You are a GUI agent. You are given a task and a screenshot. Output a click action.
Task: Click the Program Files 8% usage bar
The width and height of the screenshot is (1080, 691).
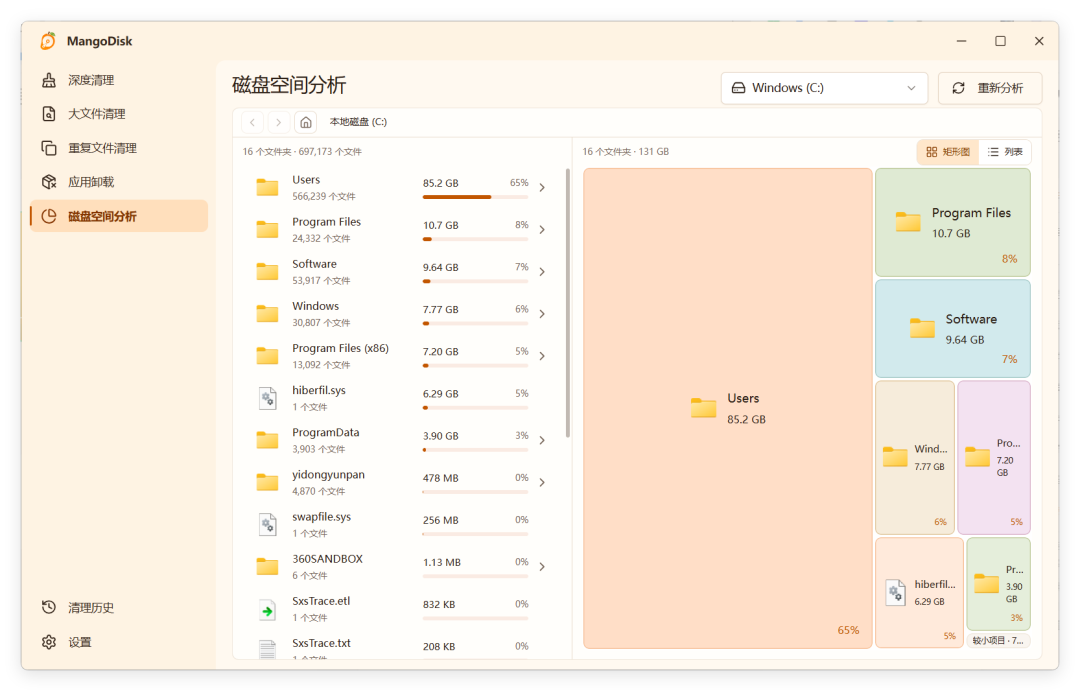[x=475, y=239]
